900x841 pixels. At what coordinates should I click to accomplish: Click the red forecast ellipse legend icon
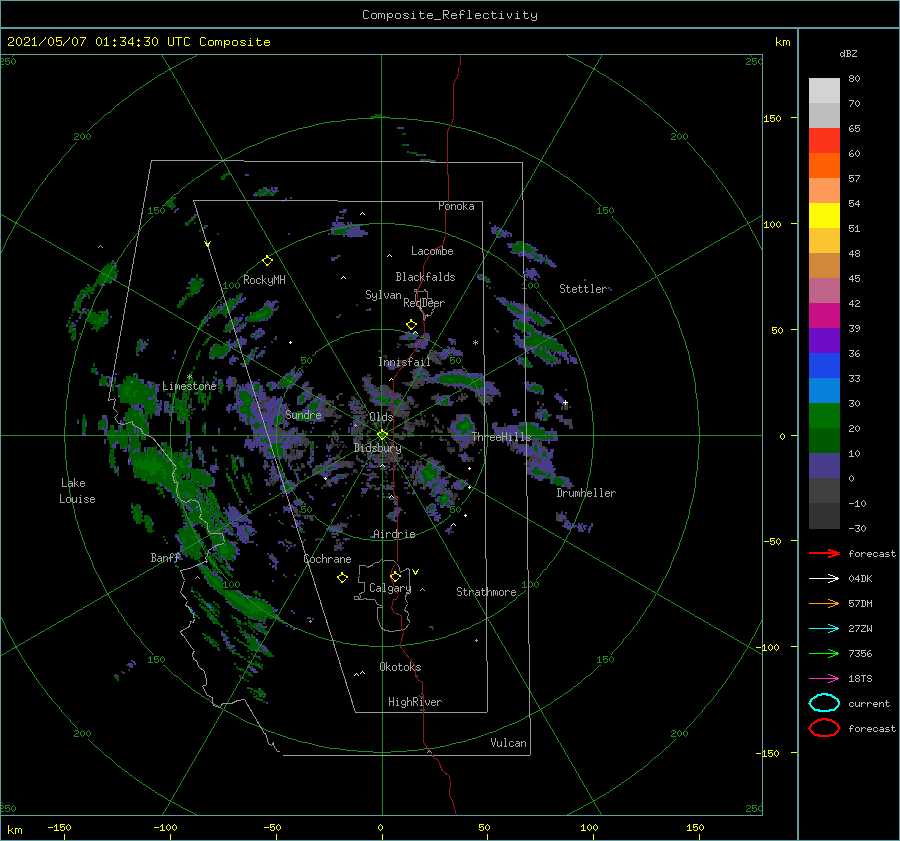point(824,728)
